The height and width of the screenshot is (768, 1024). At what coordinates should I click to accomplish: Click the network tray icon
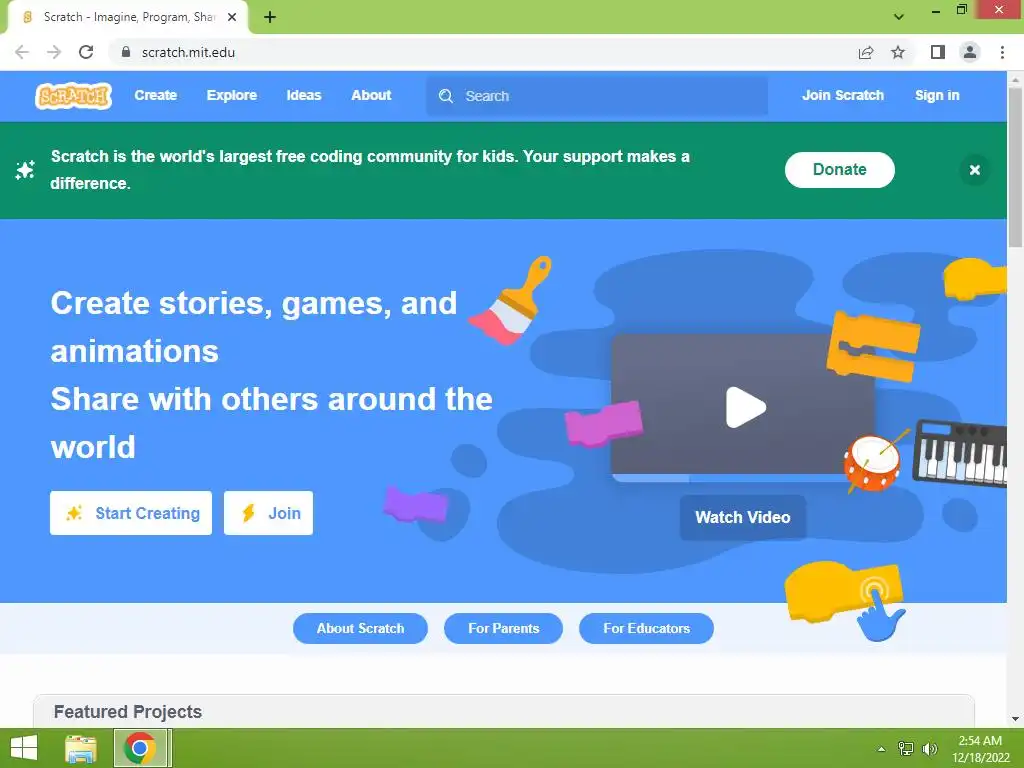tap(906, 748)
